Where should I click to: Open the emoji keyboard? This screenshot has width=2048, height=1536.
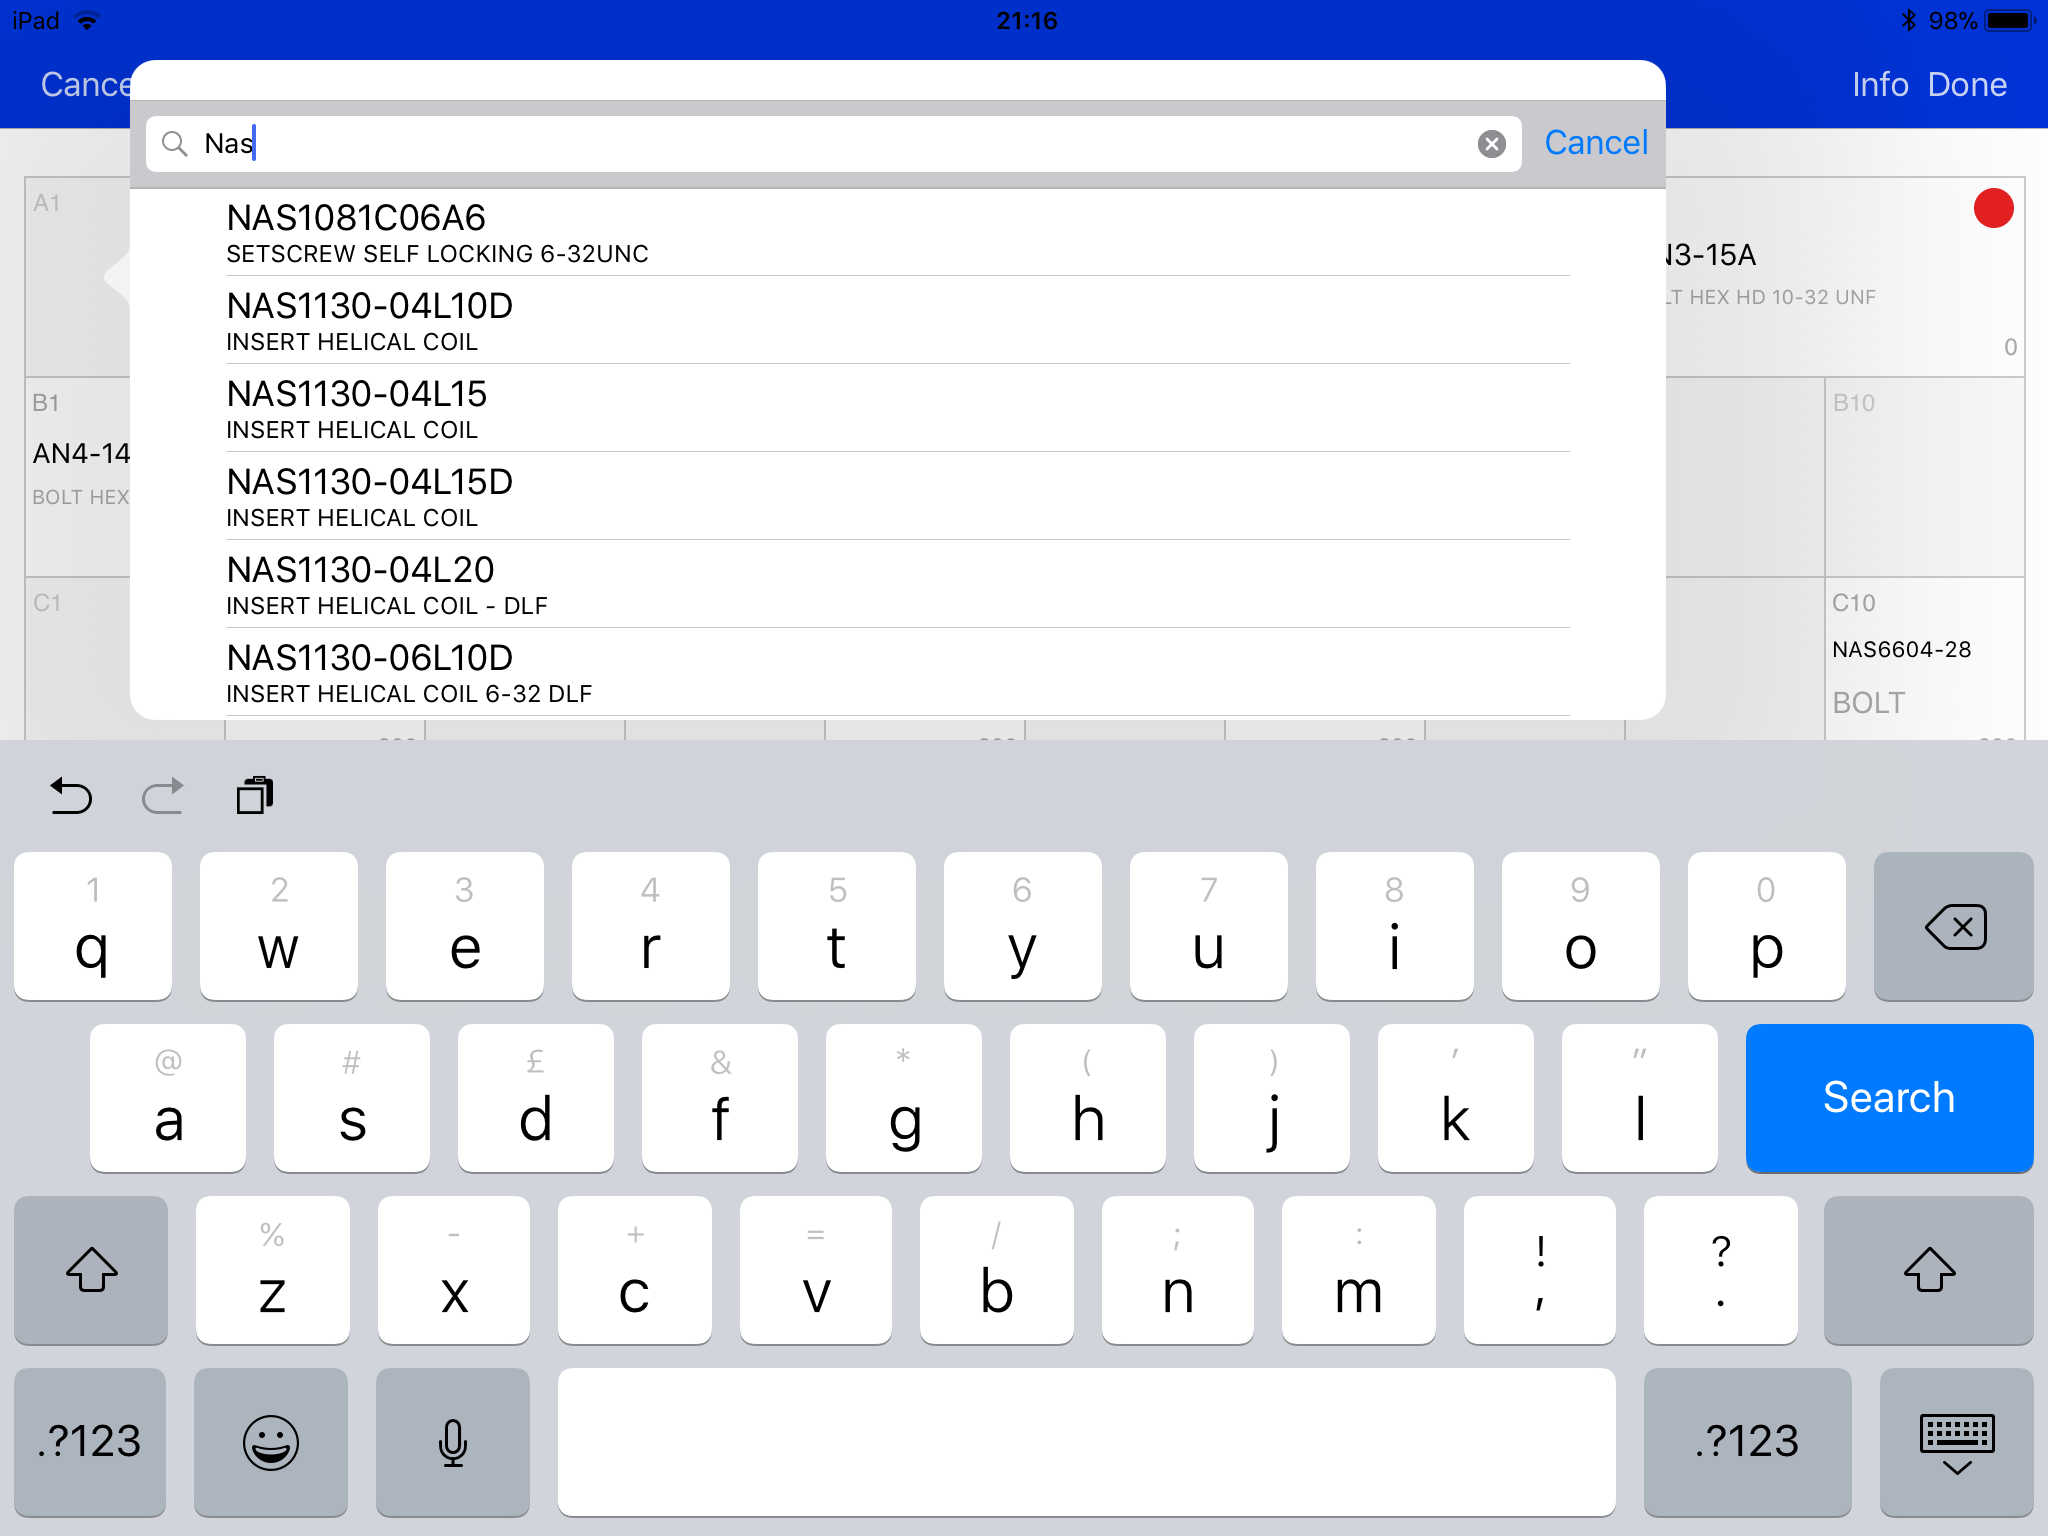point(270,1441)
